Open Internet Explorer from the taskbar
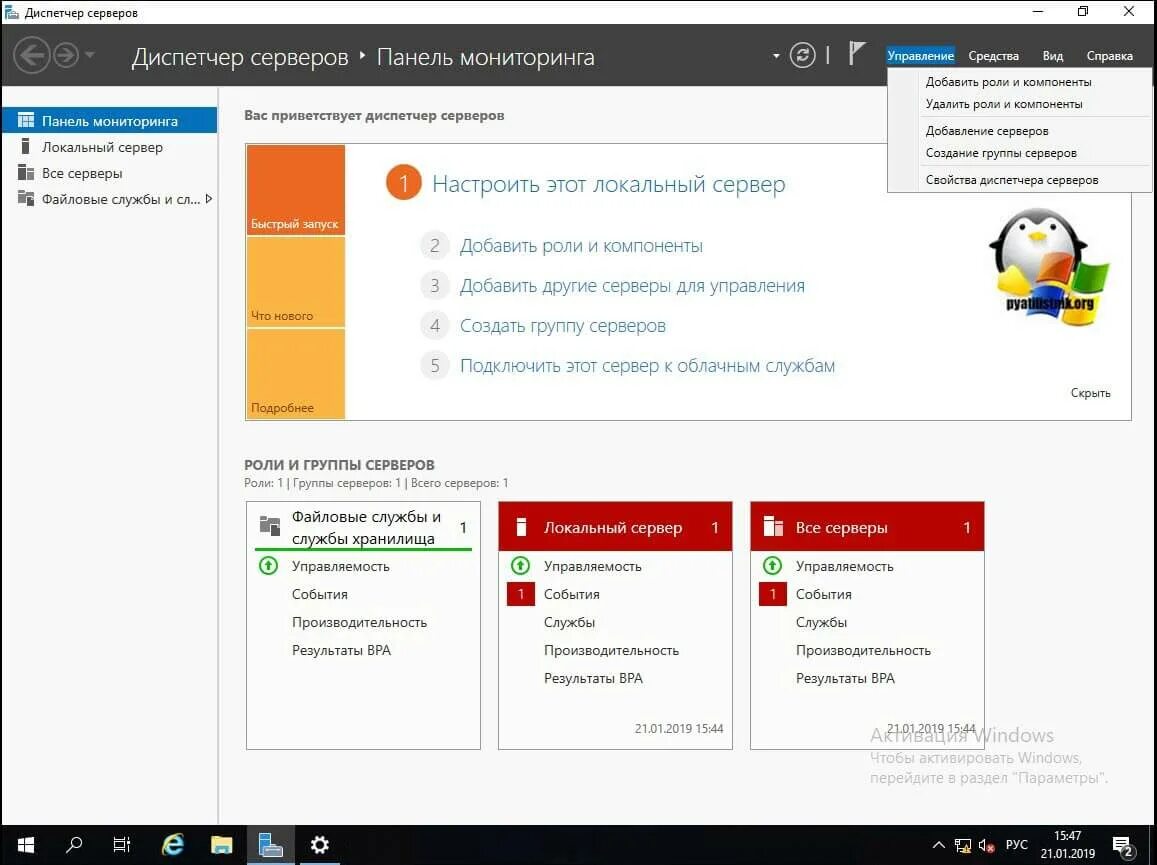The height and width of the screenshot is (865, 1157). point(171,845)
